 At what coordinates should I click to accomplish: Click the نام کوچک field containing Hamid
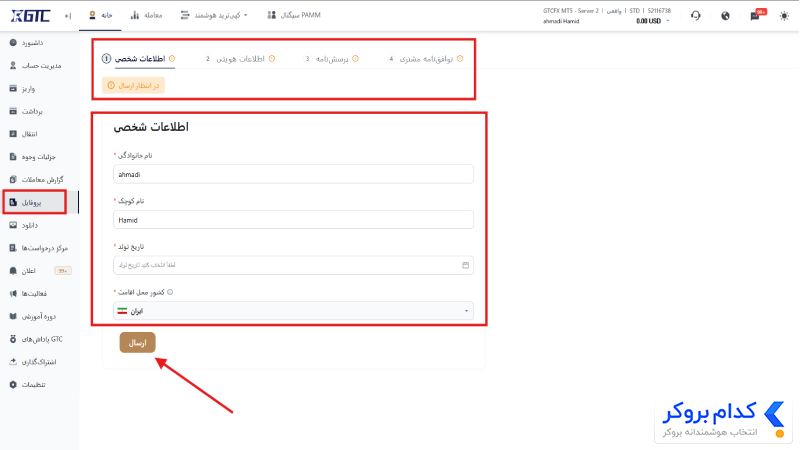[x=293, y=220]
